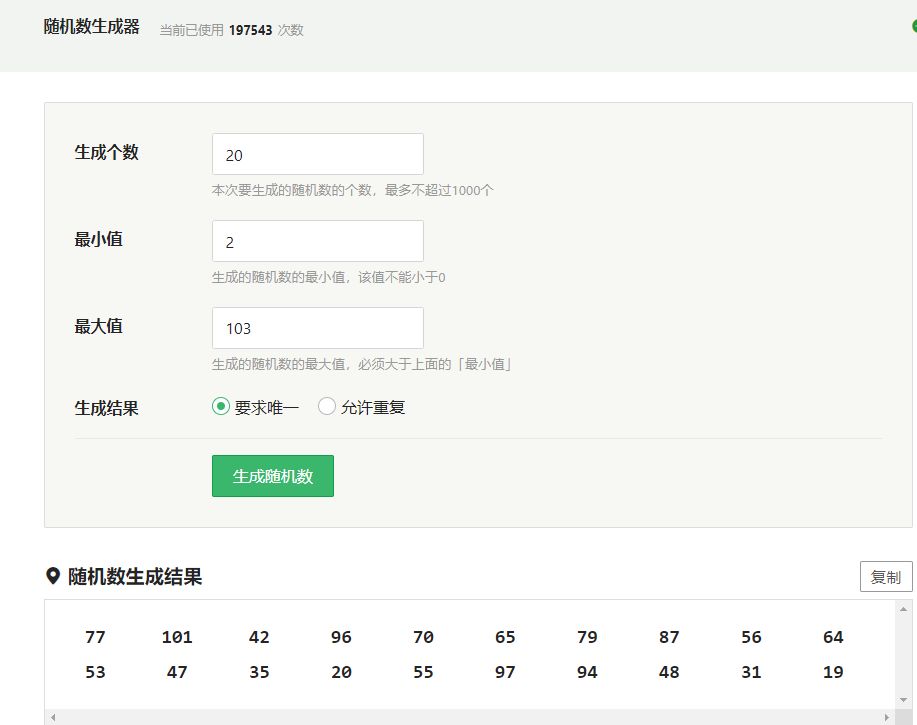The height and width of the screenshot is (725, 917).
Task: Click the 随机数生成器 page title
Action: 92,27
